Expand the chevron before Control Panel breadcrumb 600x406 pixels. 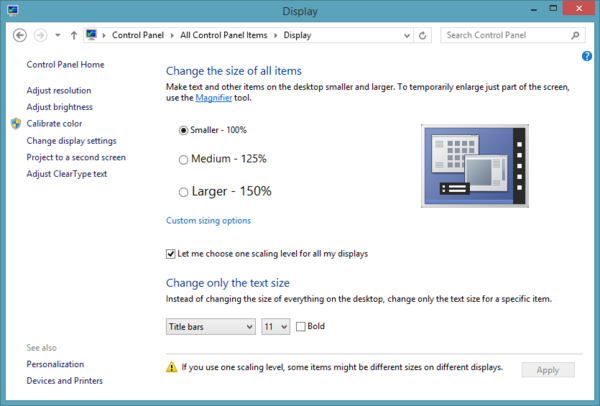[104, 35]
